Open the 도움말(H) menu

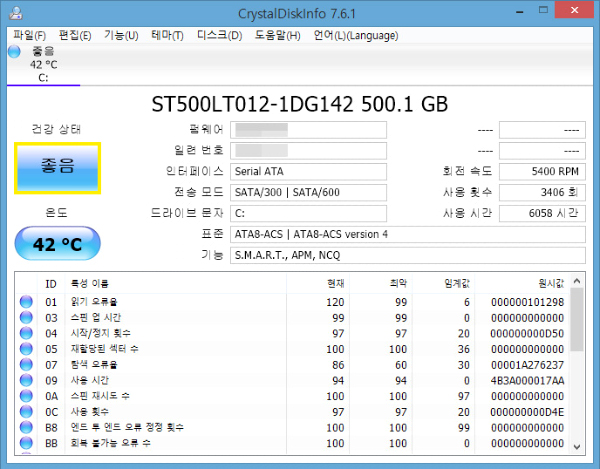277,36
